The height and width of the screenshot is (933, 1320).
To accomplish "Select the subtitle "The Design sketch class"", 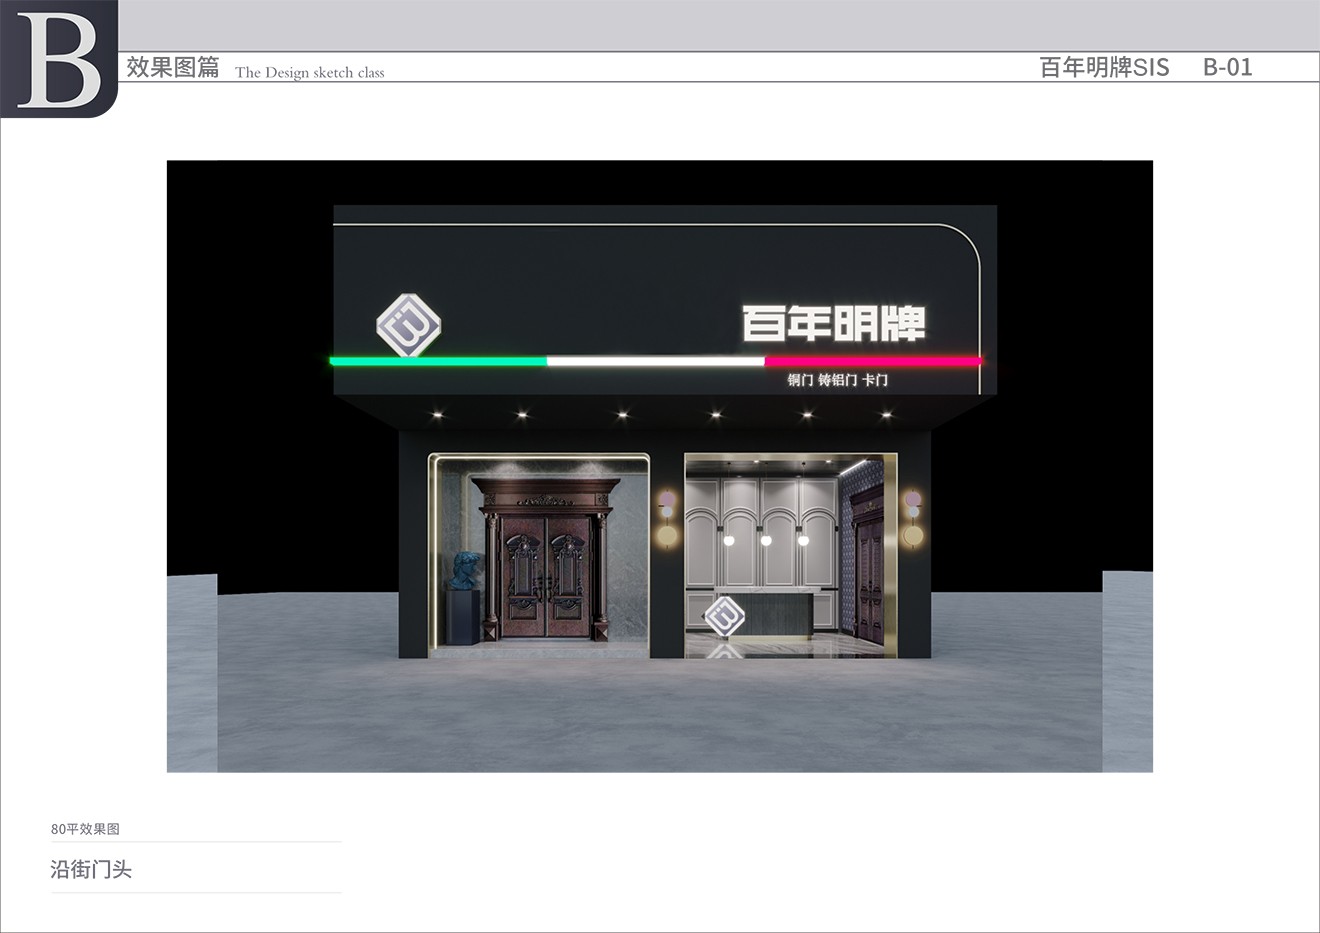I will pyautogui.click(x=310, y=72).
